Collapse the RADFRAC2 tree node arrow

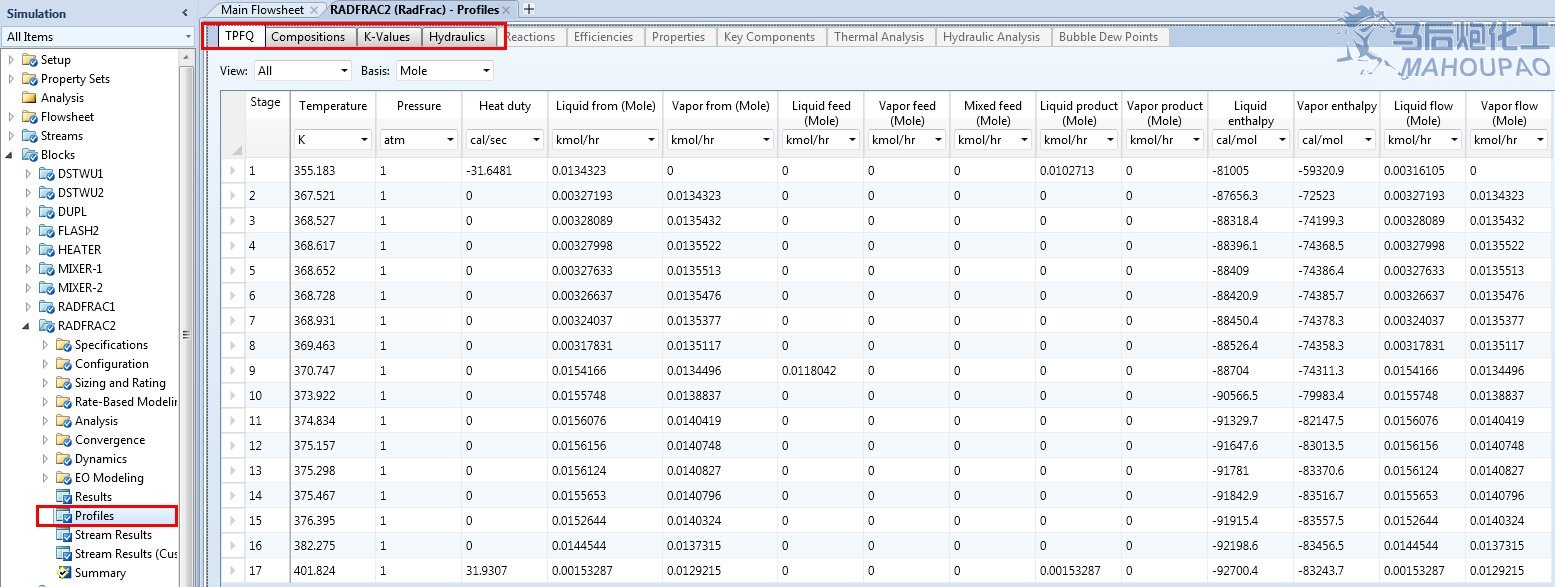28,326
